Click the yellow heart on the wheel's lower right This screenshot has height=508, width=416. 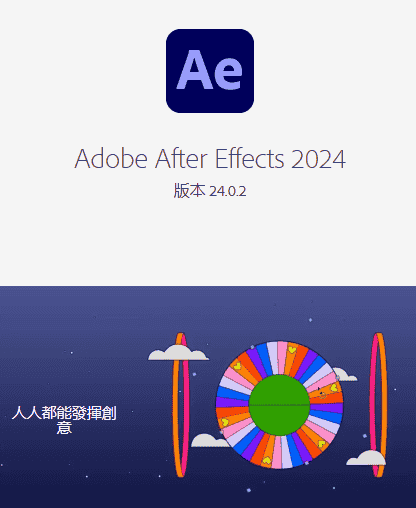[322, 444]
